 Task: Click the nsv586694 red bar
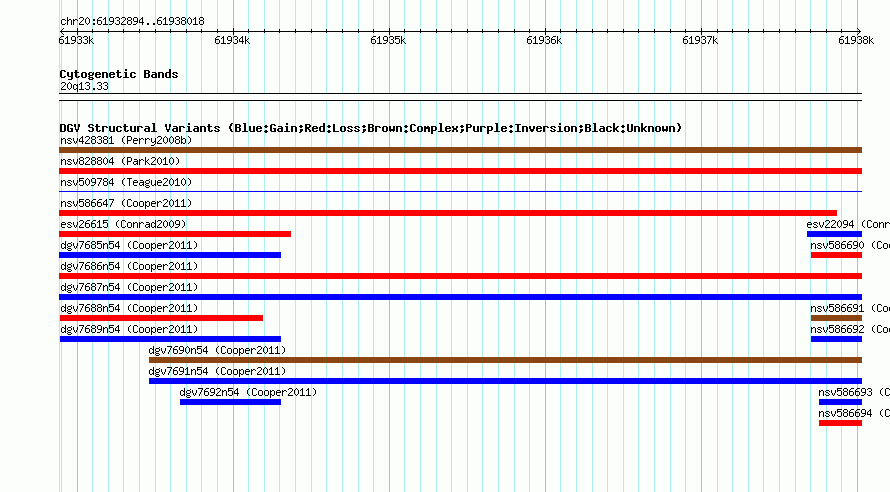point(841,423)
